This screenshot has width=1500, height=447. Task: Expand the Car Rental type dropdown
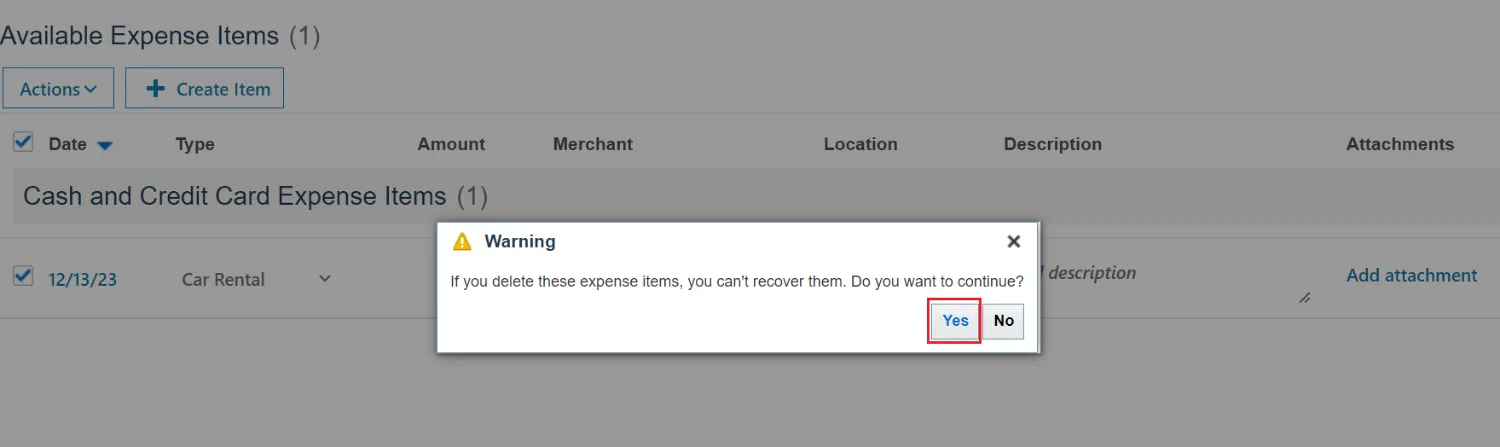[324, 279]
